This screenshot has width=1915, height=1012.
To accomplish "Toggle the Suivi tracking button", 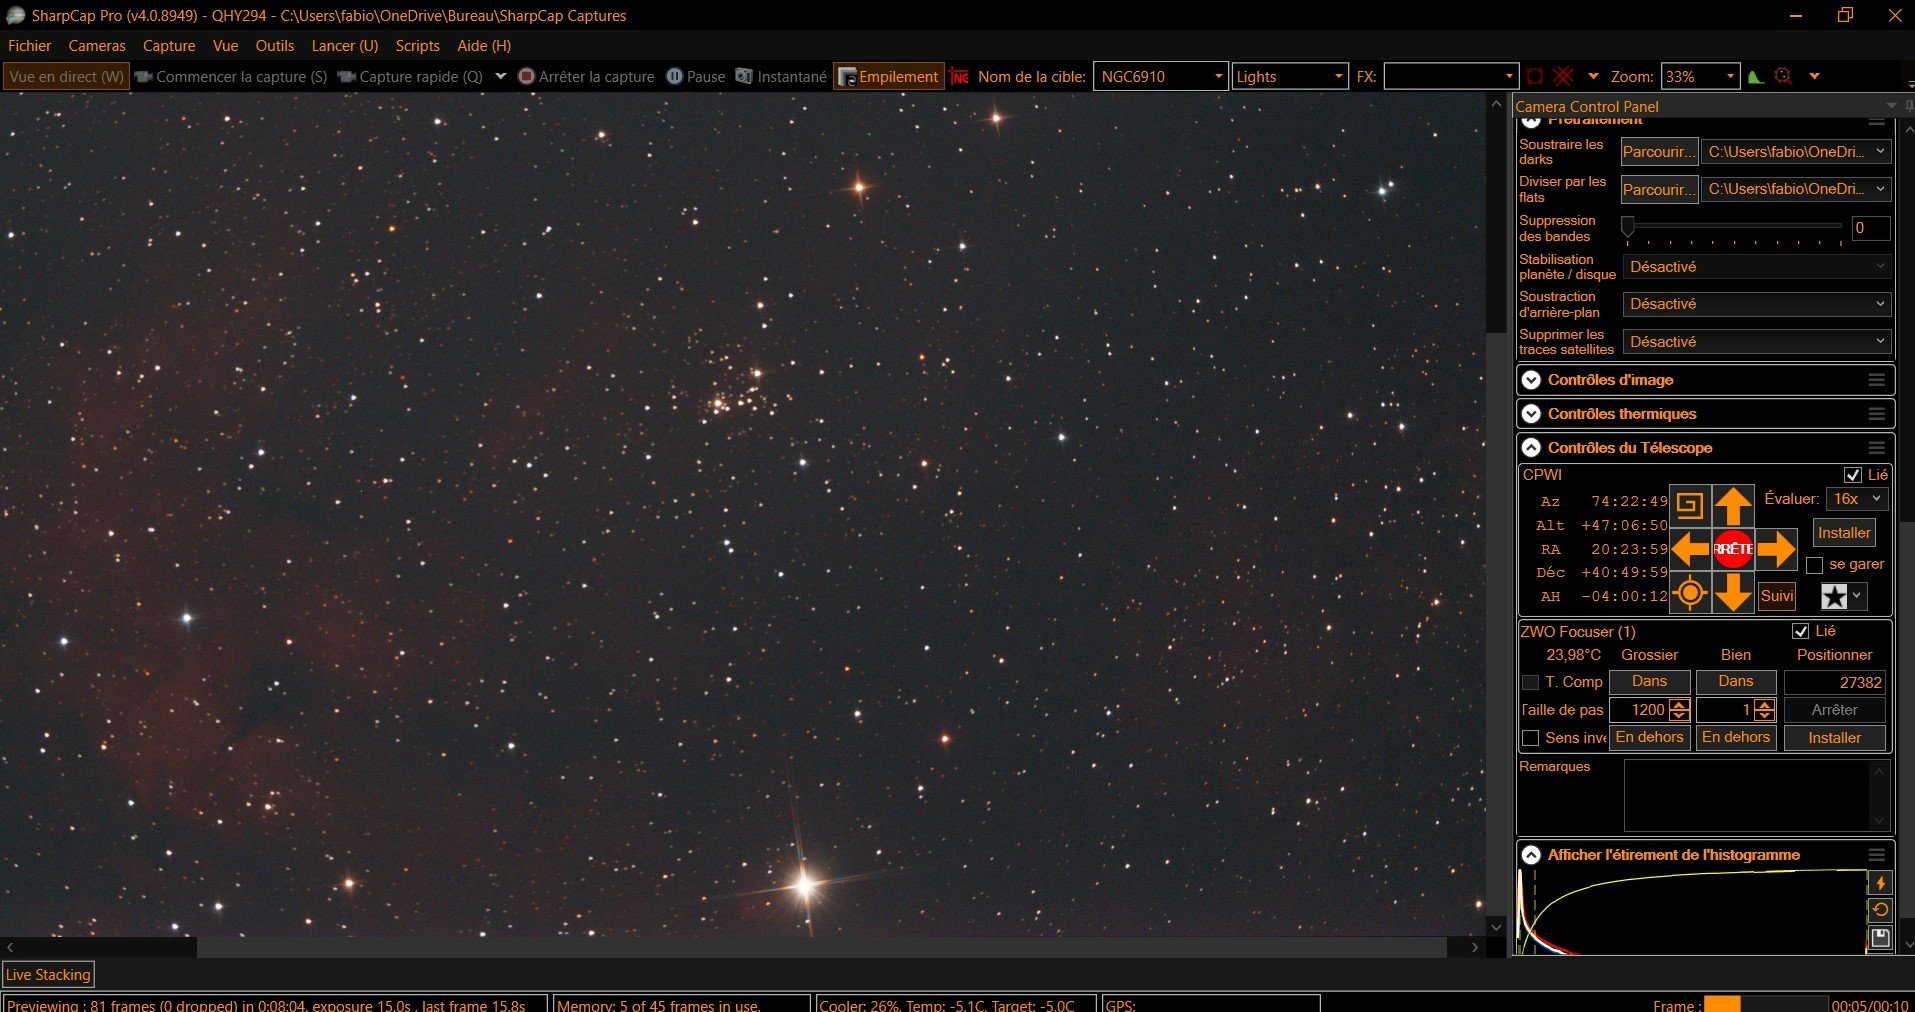I will pyautogui.click(x=1777, y=596).
